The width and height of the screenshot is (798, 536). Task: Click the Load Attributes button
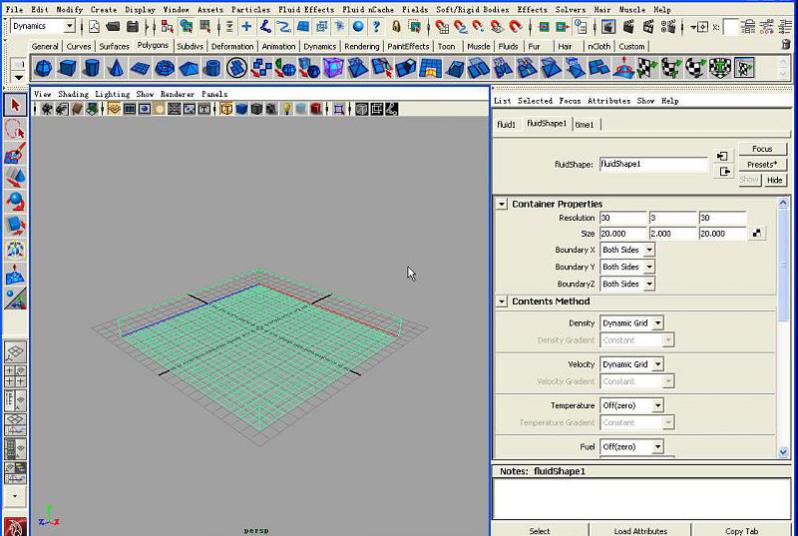[x=640, y=530]
